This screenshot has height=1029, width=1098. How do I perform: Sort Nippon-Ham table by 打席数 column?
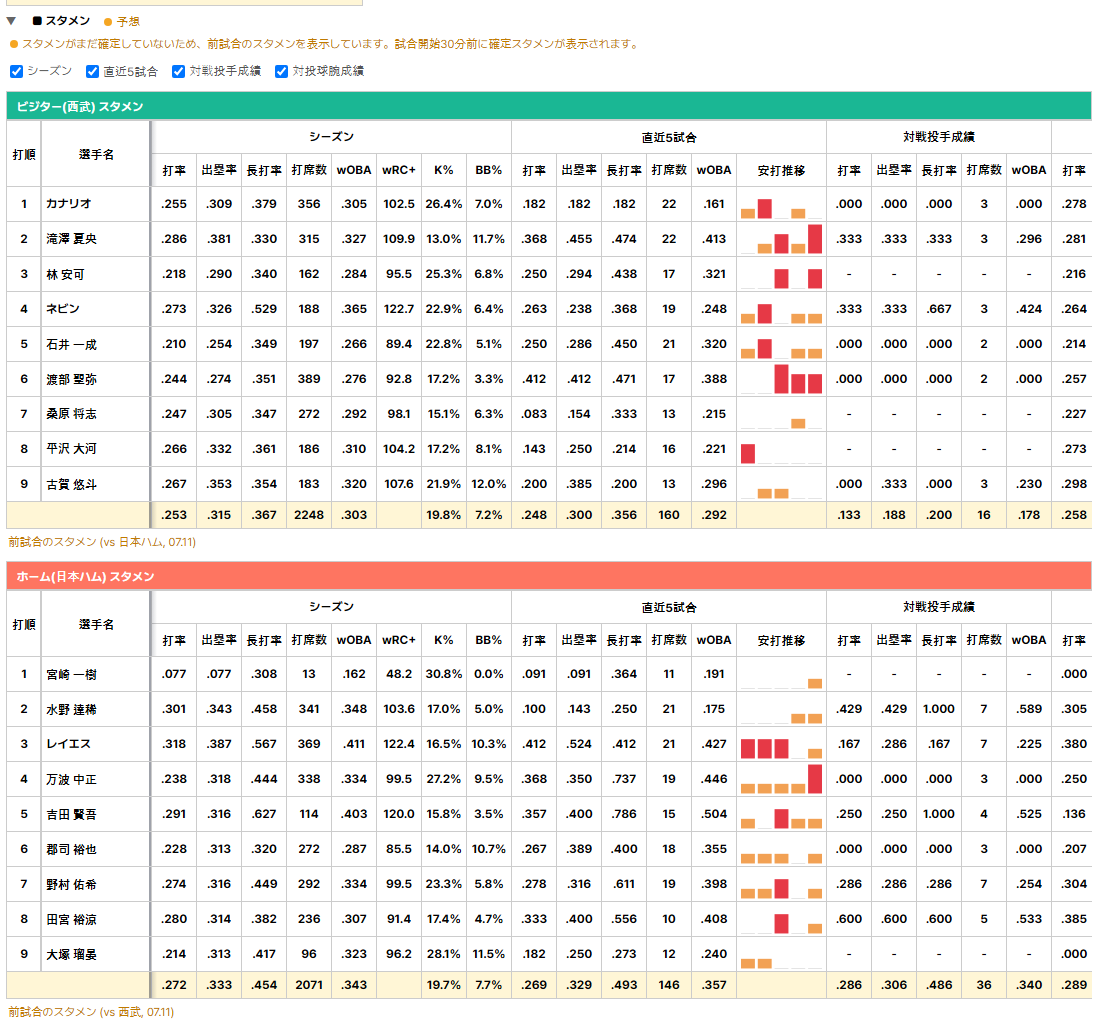click(x=309, y=640)
